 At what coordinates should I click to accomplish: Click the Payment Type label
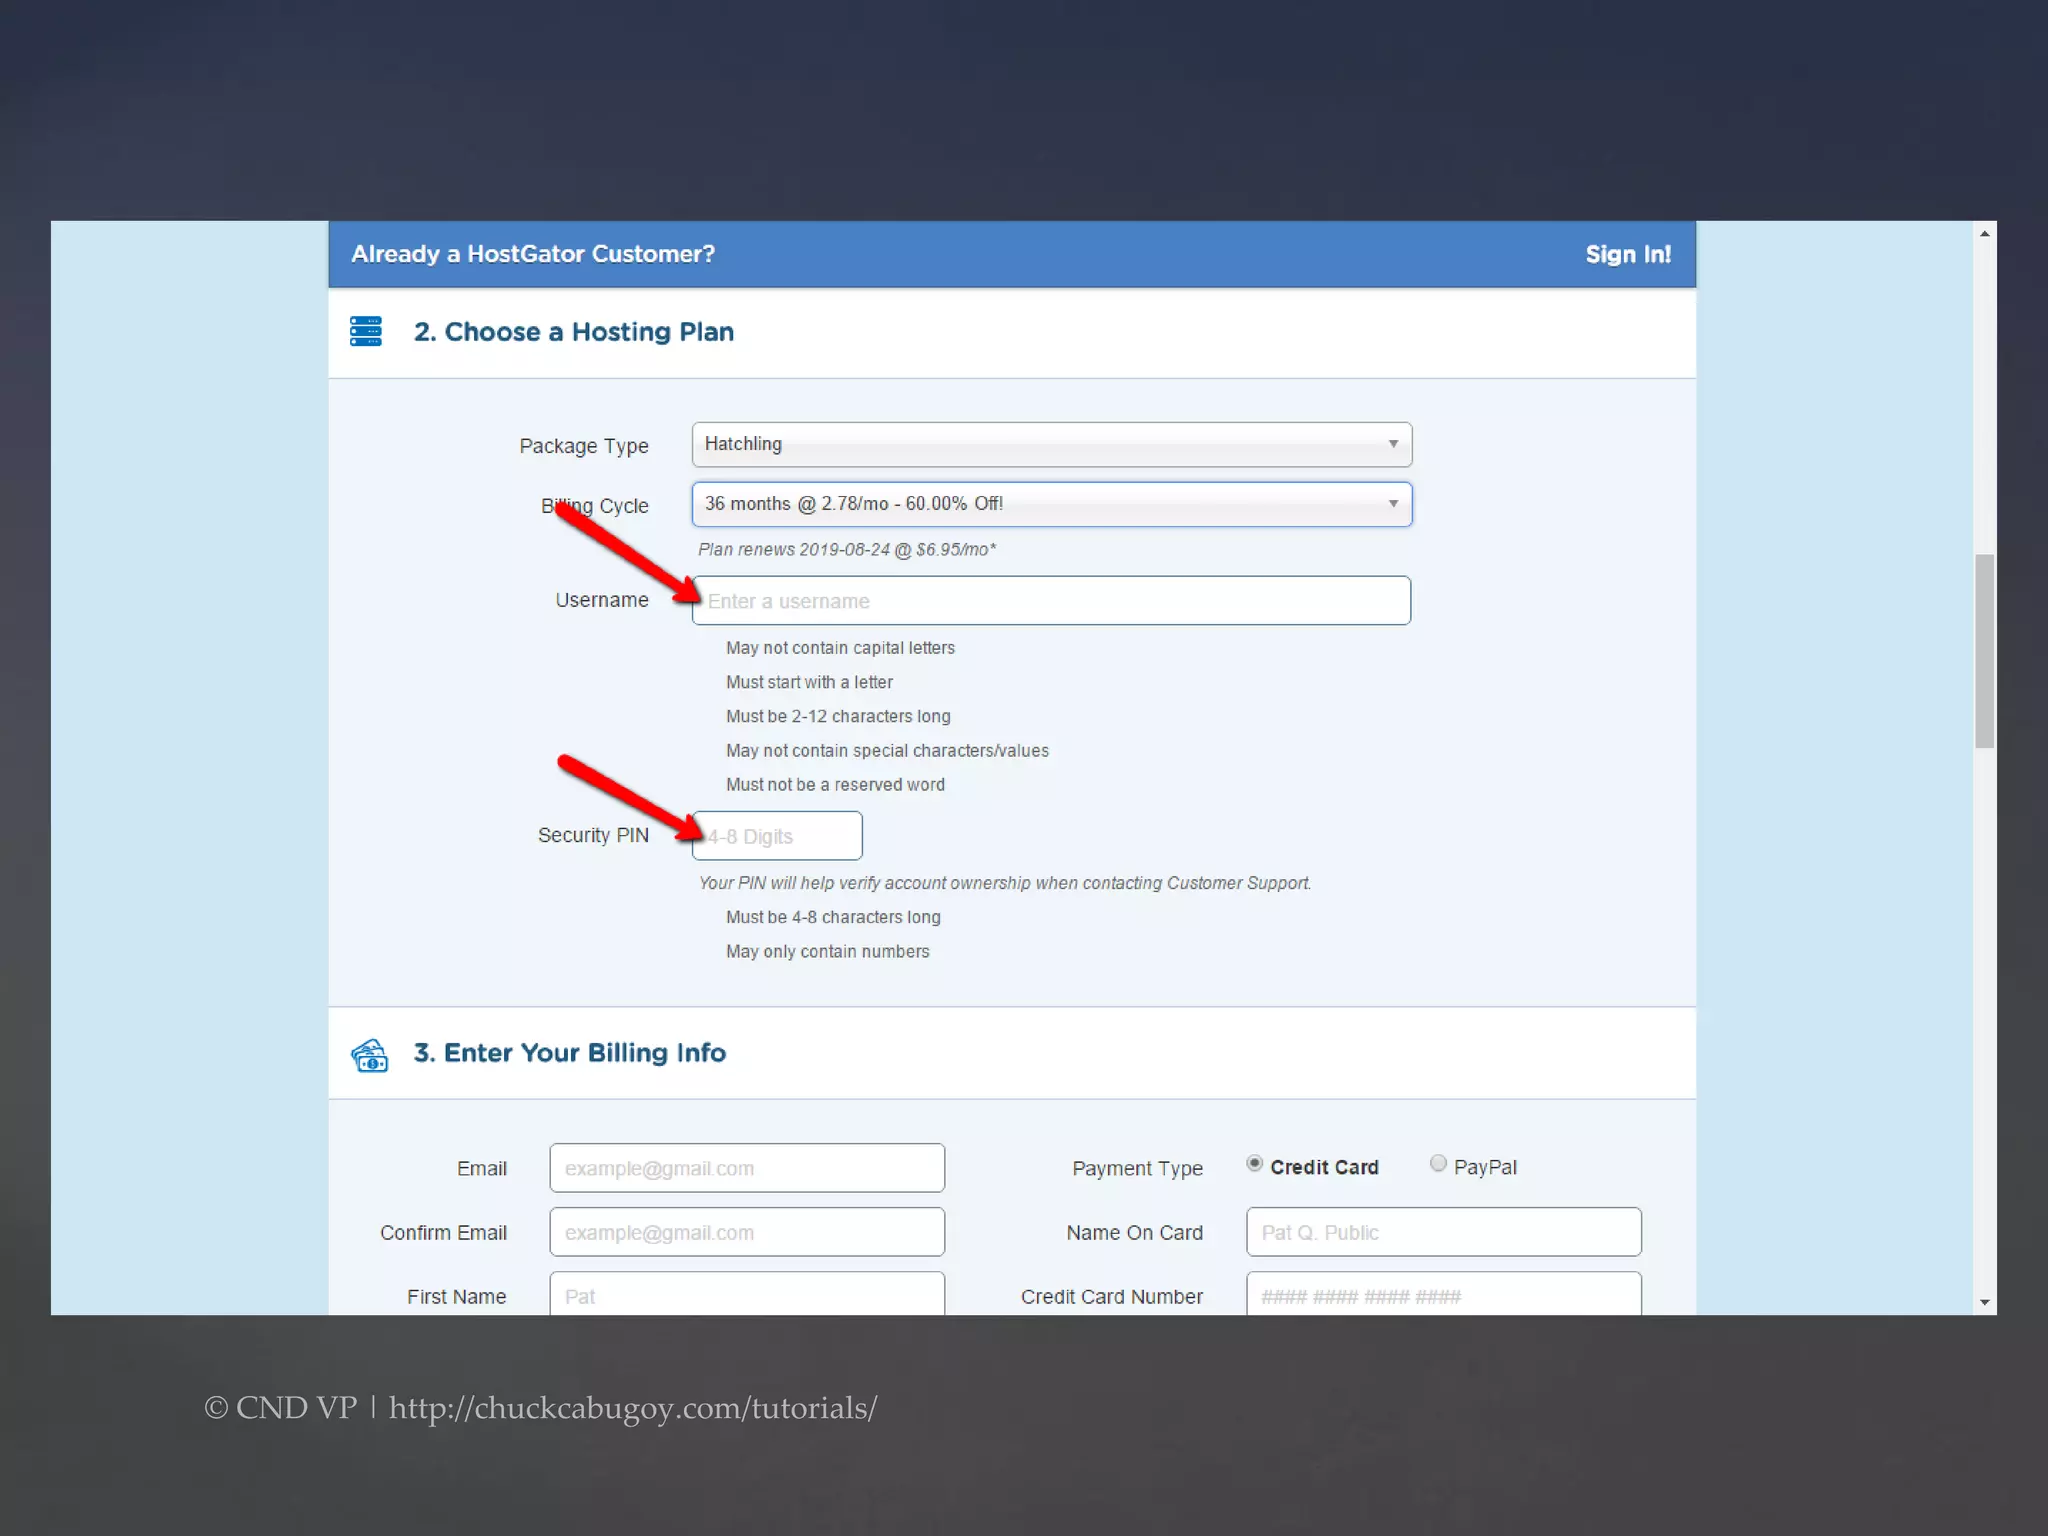pyautogui.click(x=1137, y=1168)
